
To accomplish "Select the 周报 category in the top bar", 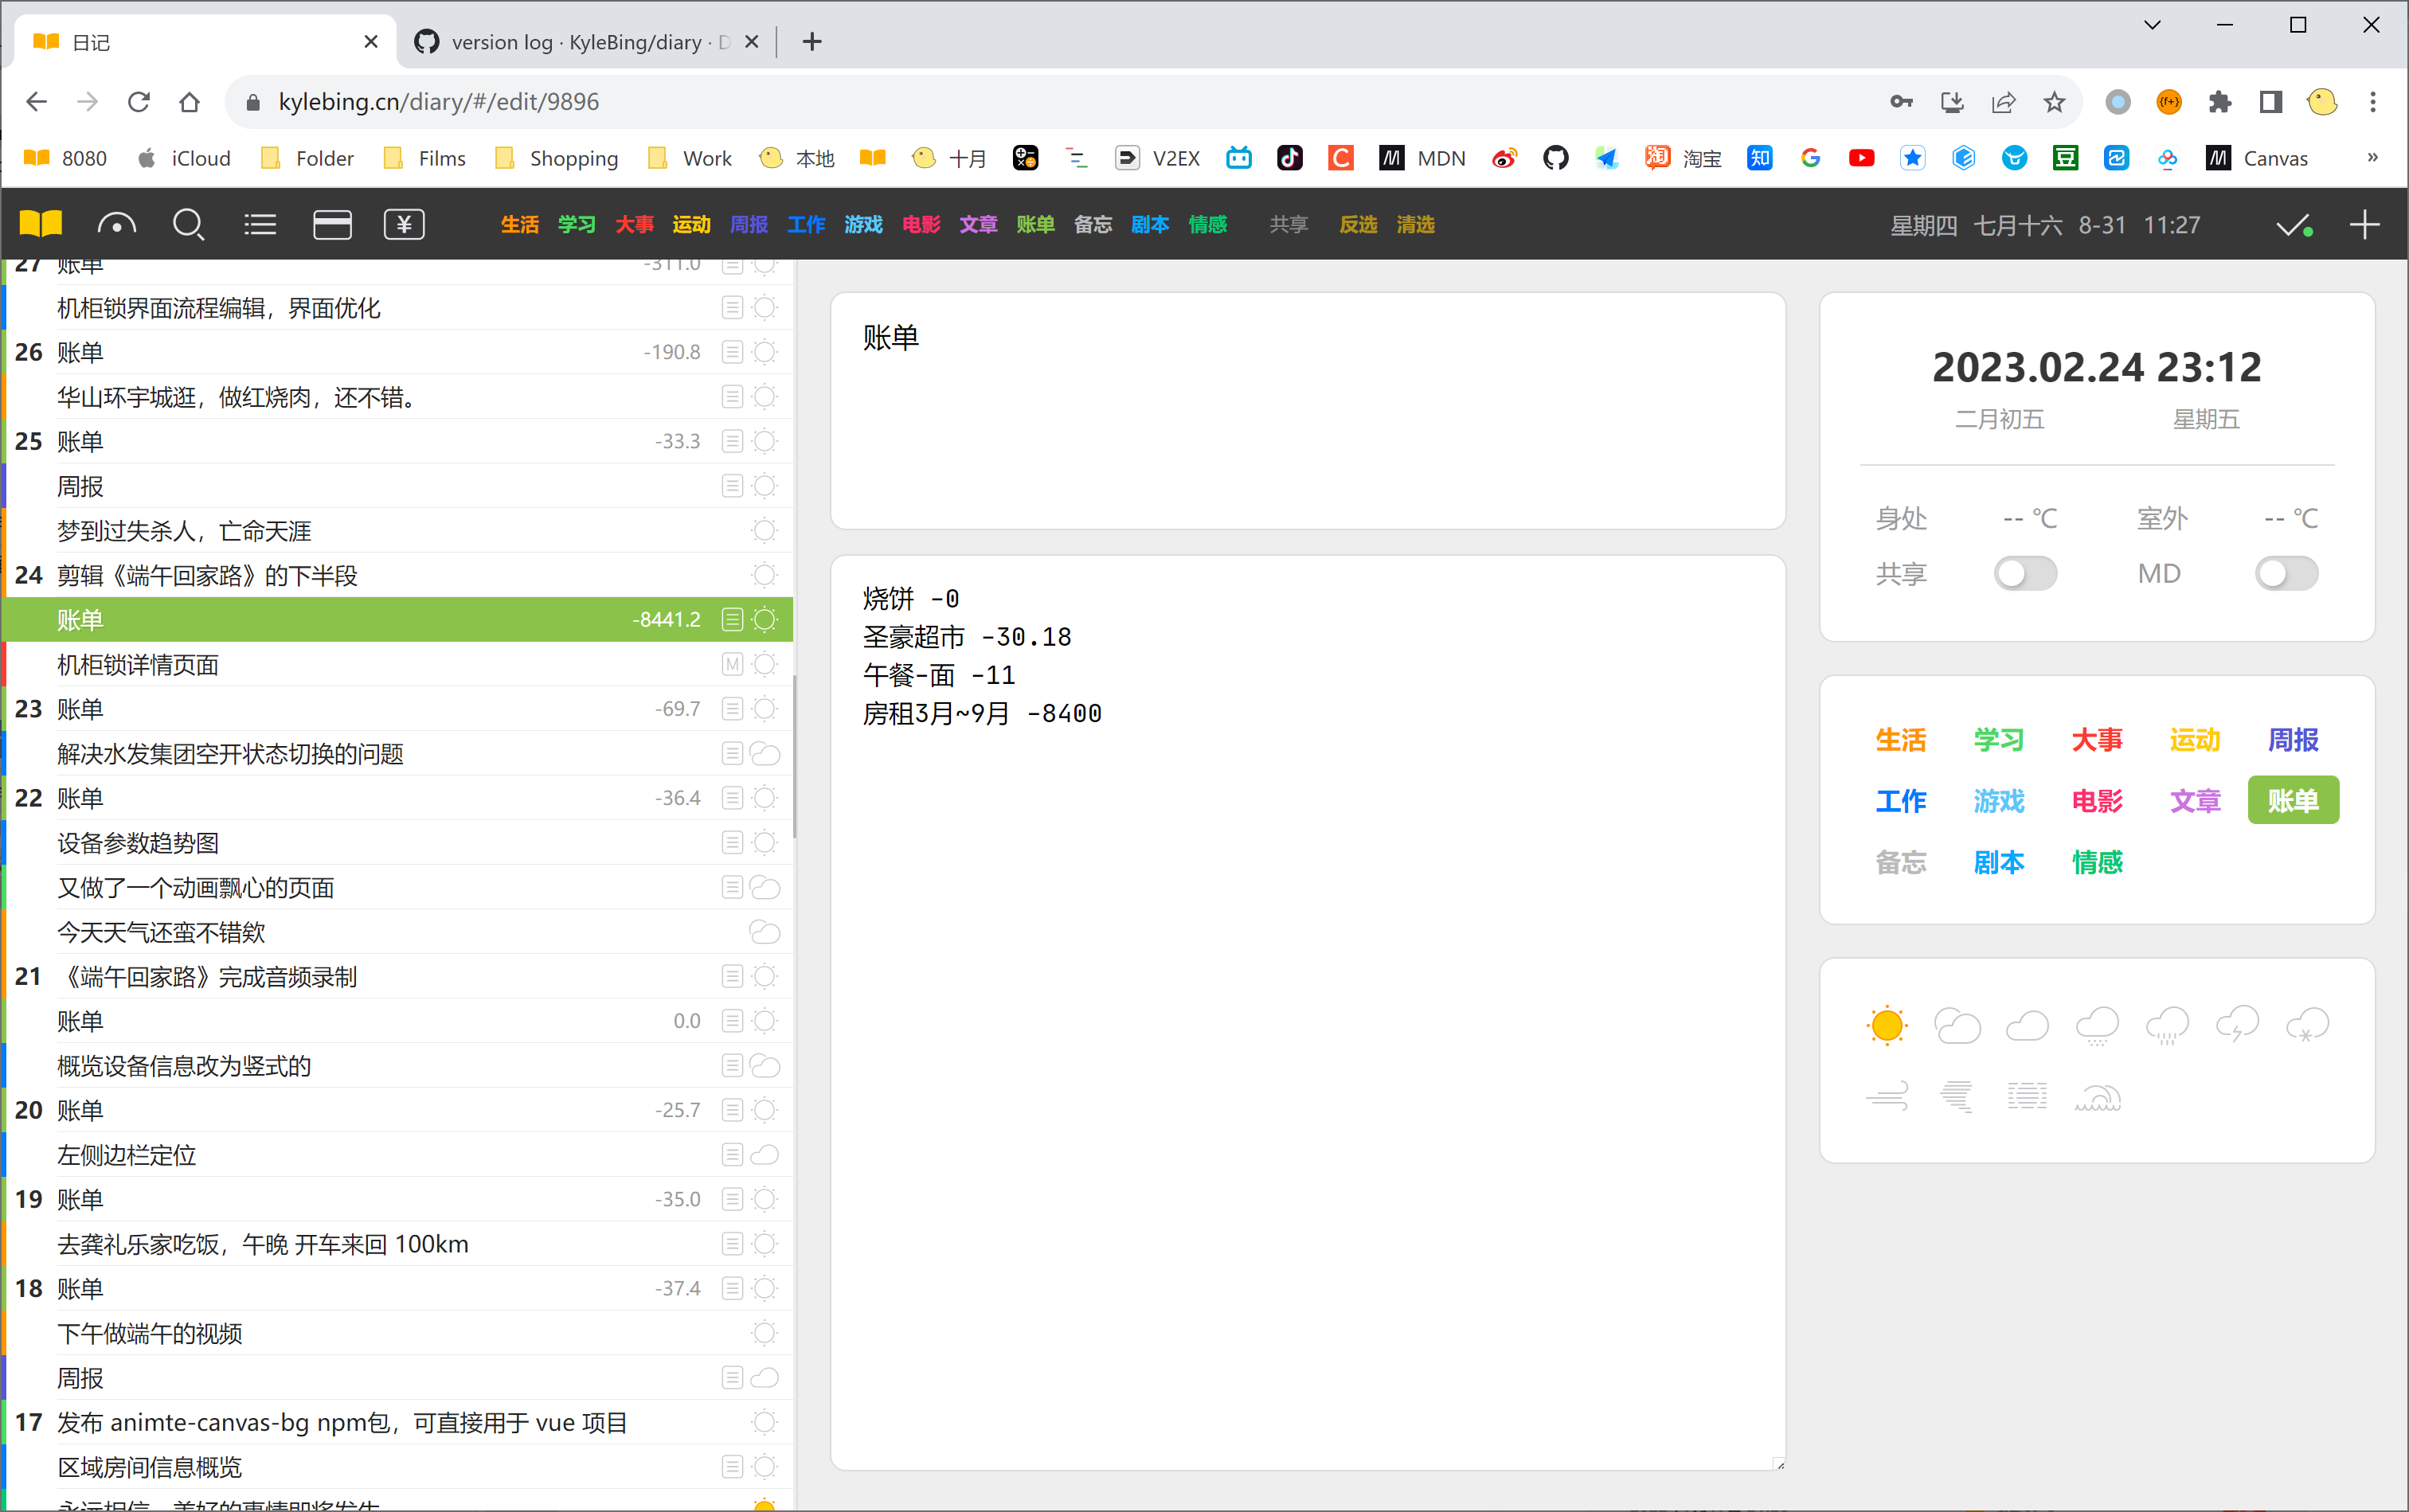I will [749, 224].
